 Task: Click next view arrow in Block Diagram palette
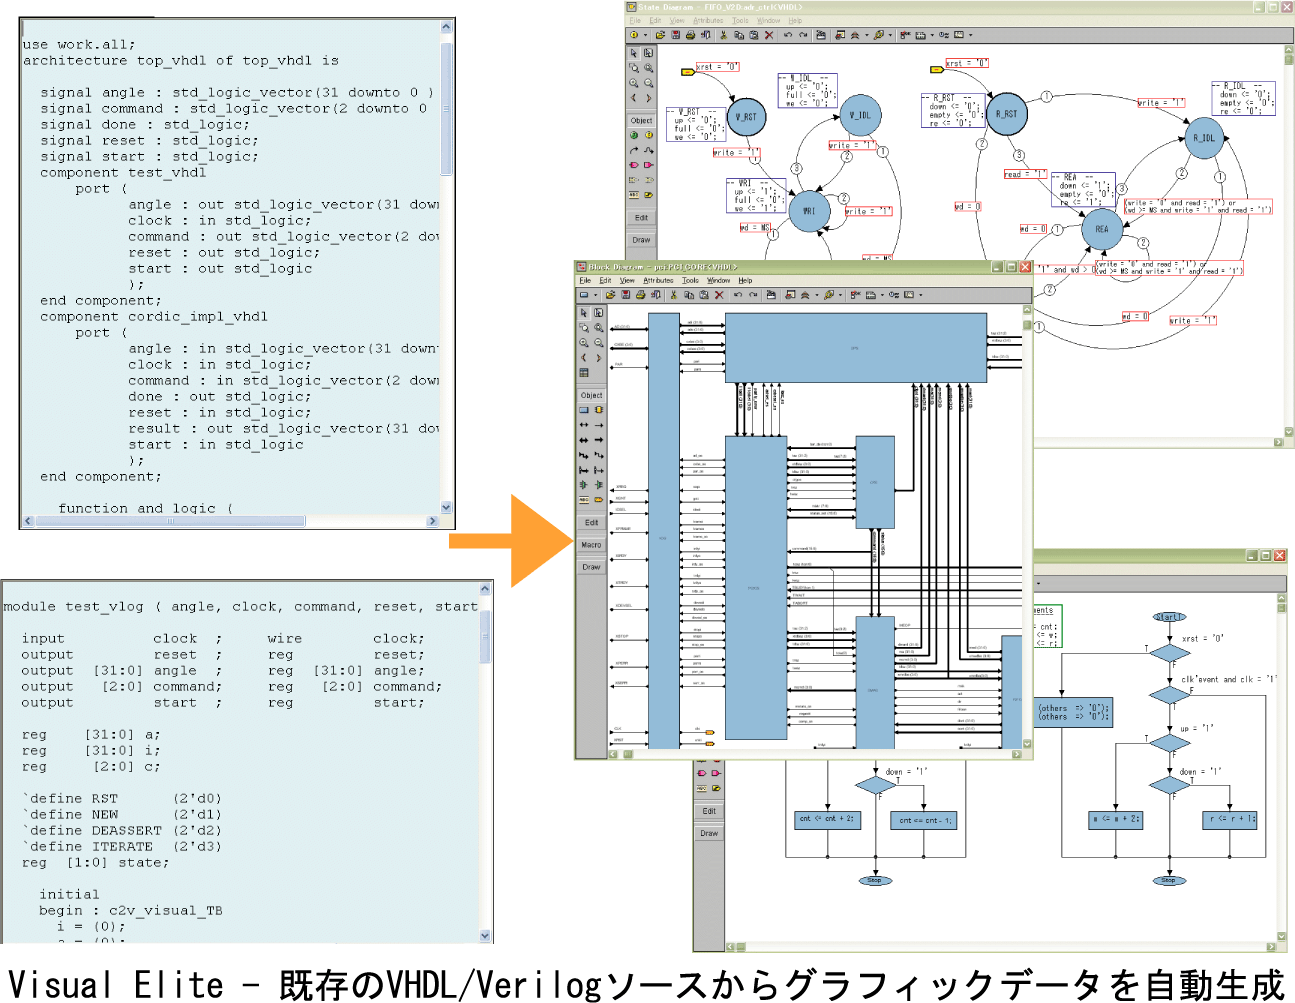click(x=599, y=358)
